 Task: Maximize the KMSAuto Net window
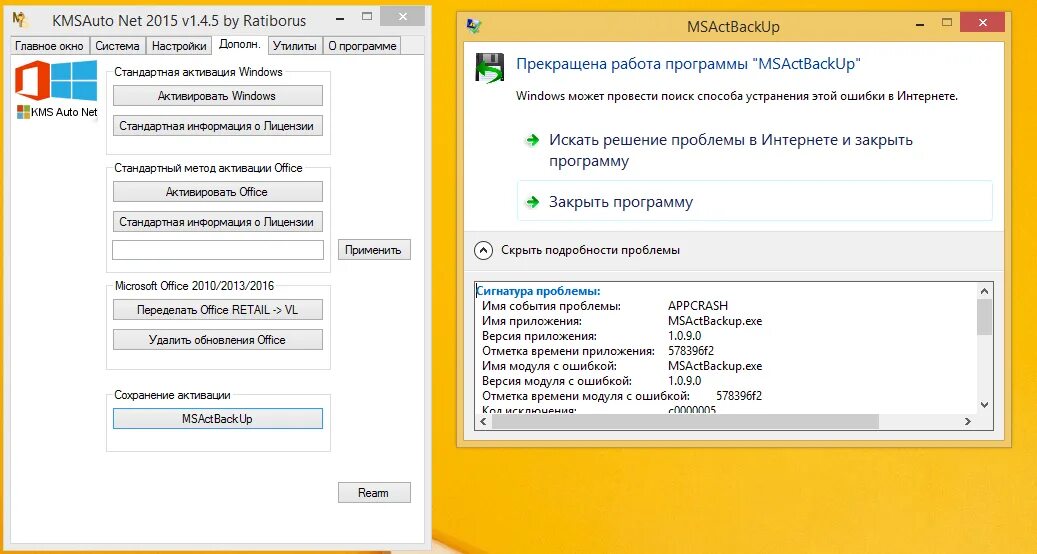[x=367, y=17]
